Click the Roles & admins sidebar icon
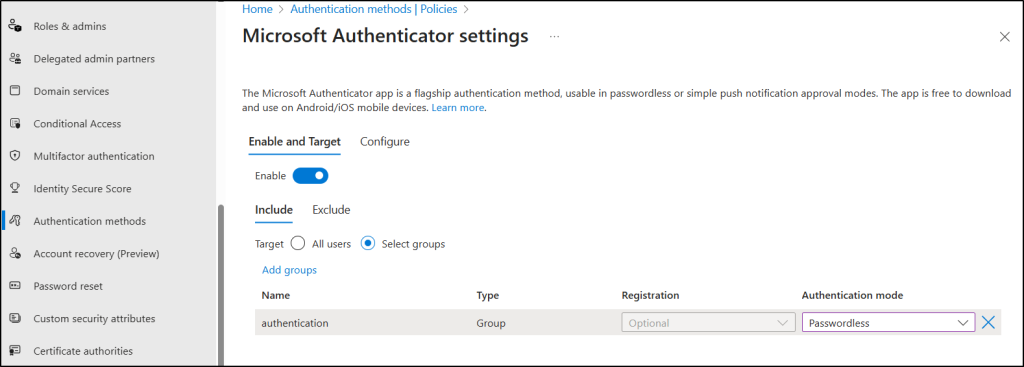The image size is (1024, 367). coord(16,26)
